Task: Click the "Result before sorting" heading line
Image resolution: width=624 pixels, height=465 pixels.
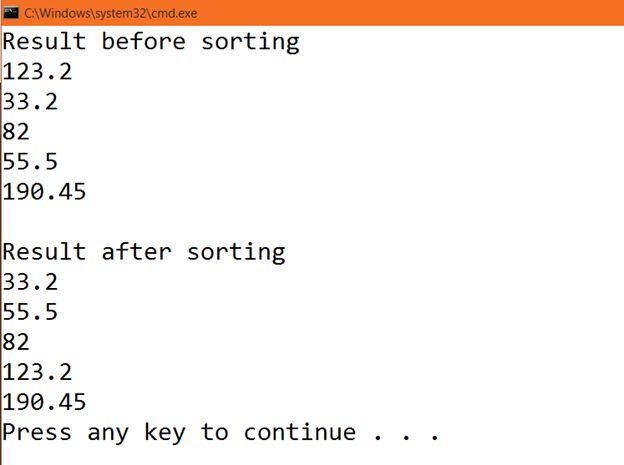Action: 151,42
